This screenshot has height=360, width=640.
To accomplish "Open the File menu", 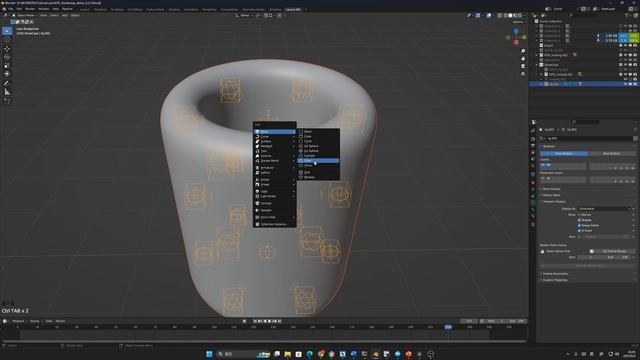I will [x=11, y=9].
